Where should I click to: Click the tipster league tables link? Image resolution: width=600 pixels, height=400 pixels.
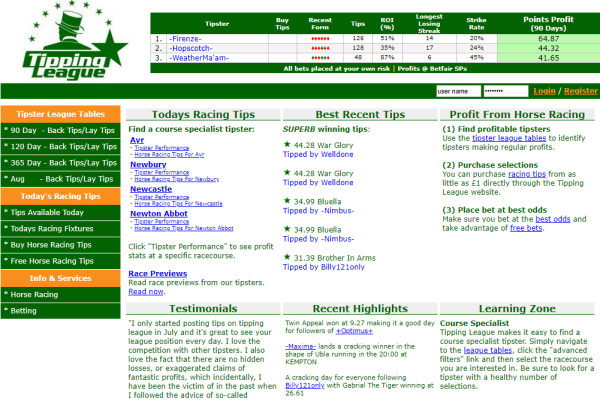509,138
